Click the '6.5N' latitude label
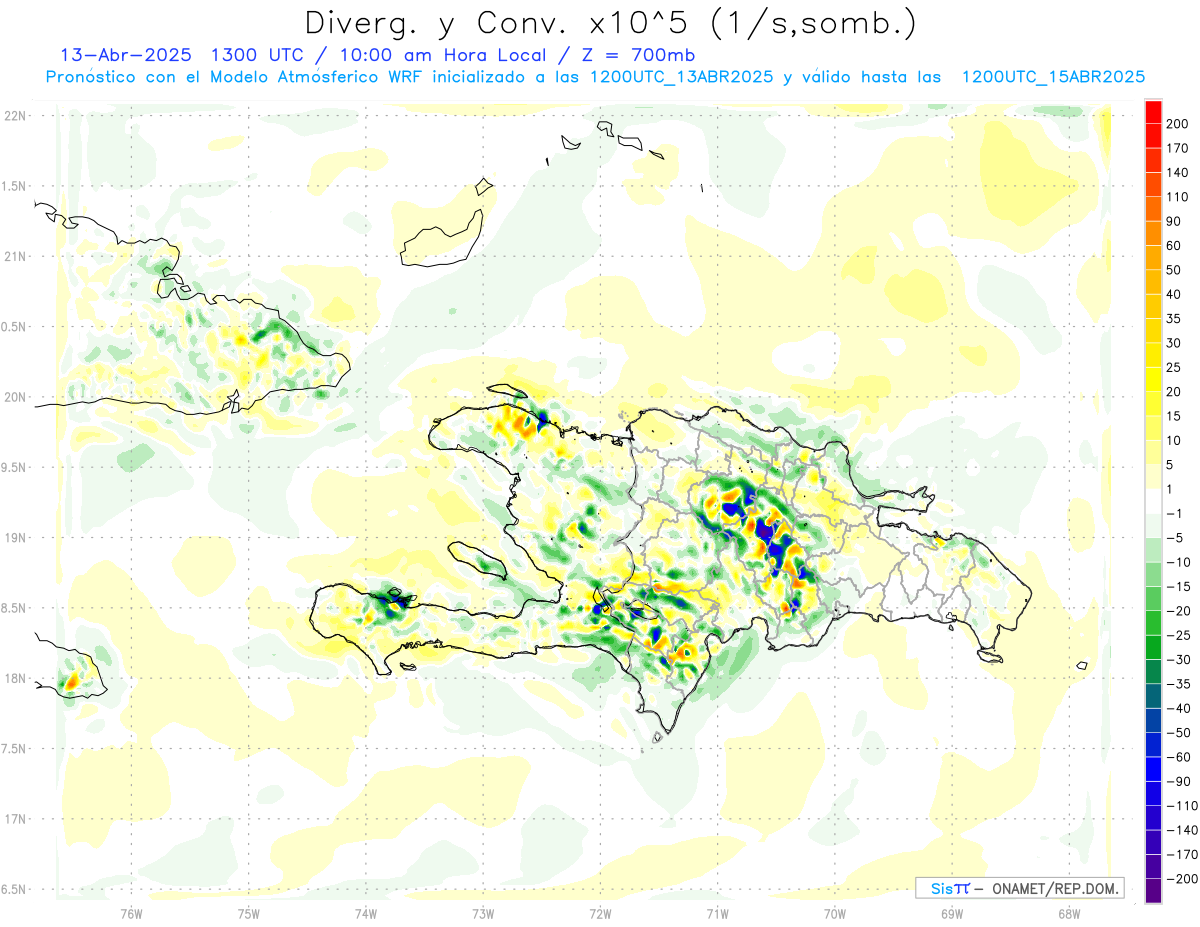1200x927 pixels. (x=13, y=889)
